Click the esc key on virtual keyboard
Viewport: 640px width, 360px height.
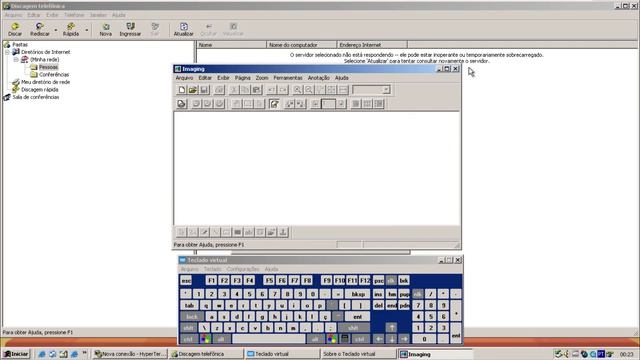click(186, 280)
